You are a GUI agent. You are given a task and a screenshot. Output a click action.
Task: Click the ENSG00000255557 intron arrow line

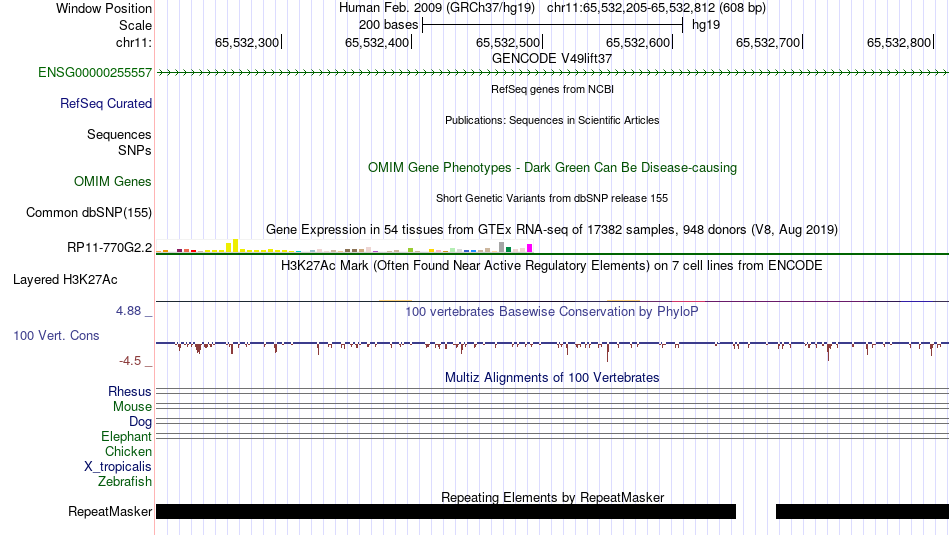coord(552,73)
